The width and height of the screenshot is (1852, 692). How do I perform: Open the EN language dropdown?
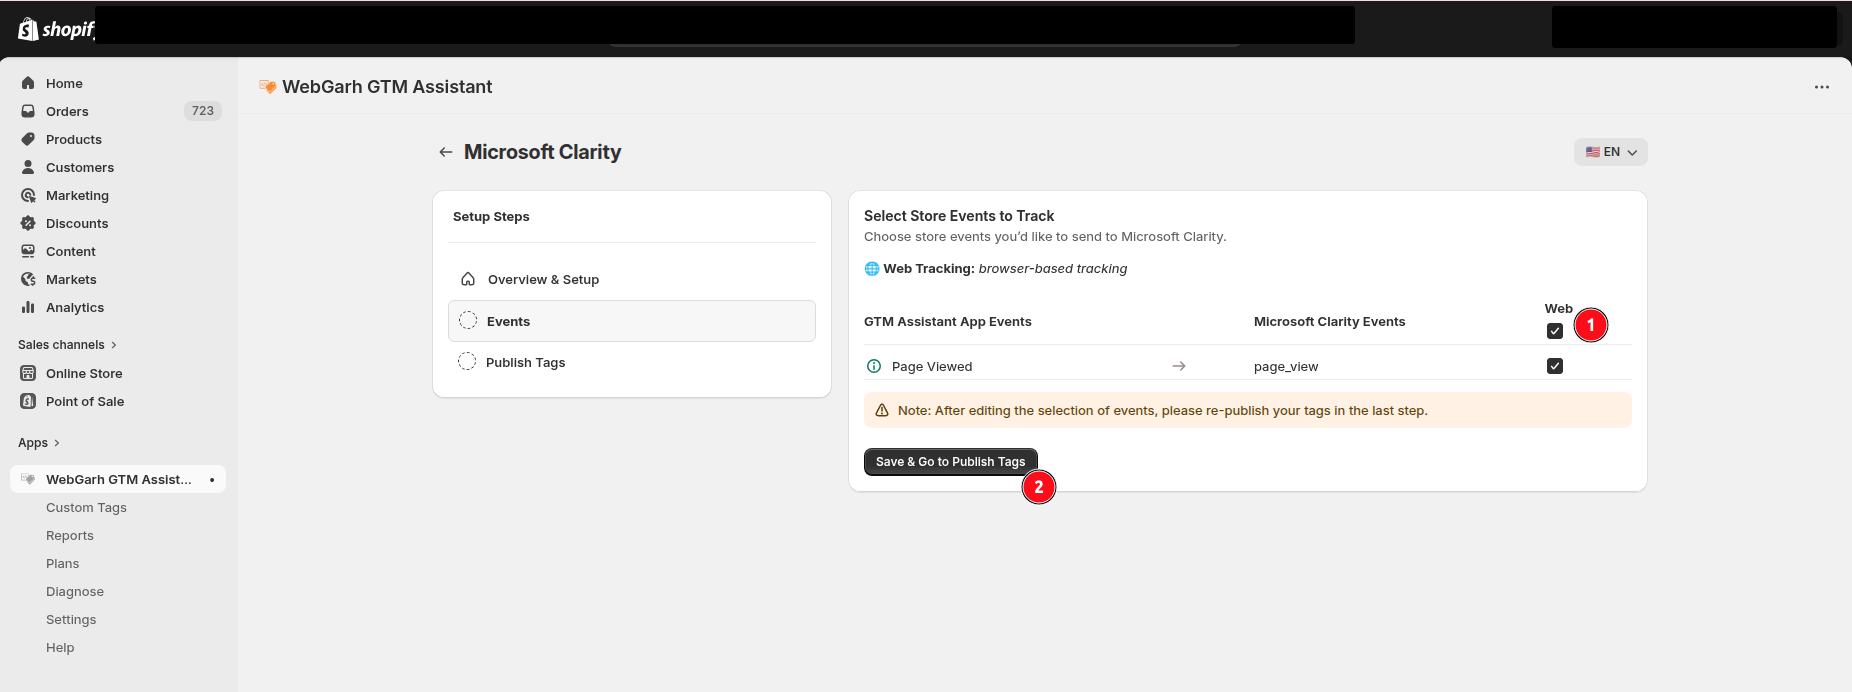coord(1611,152)
